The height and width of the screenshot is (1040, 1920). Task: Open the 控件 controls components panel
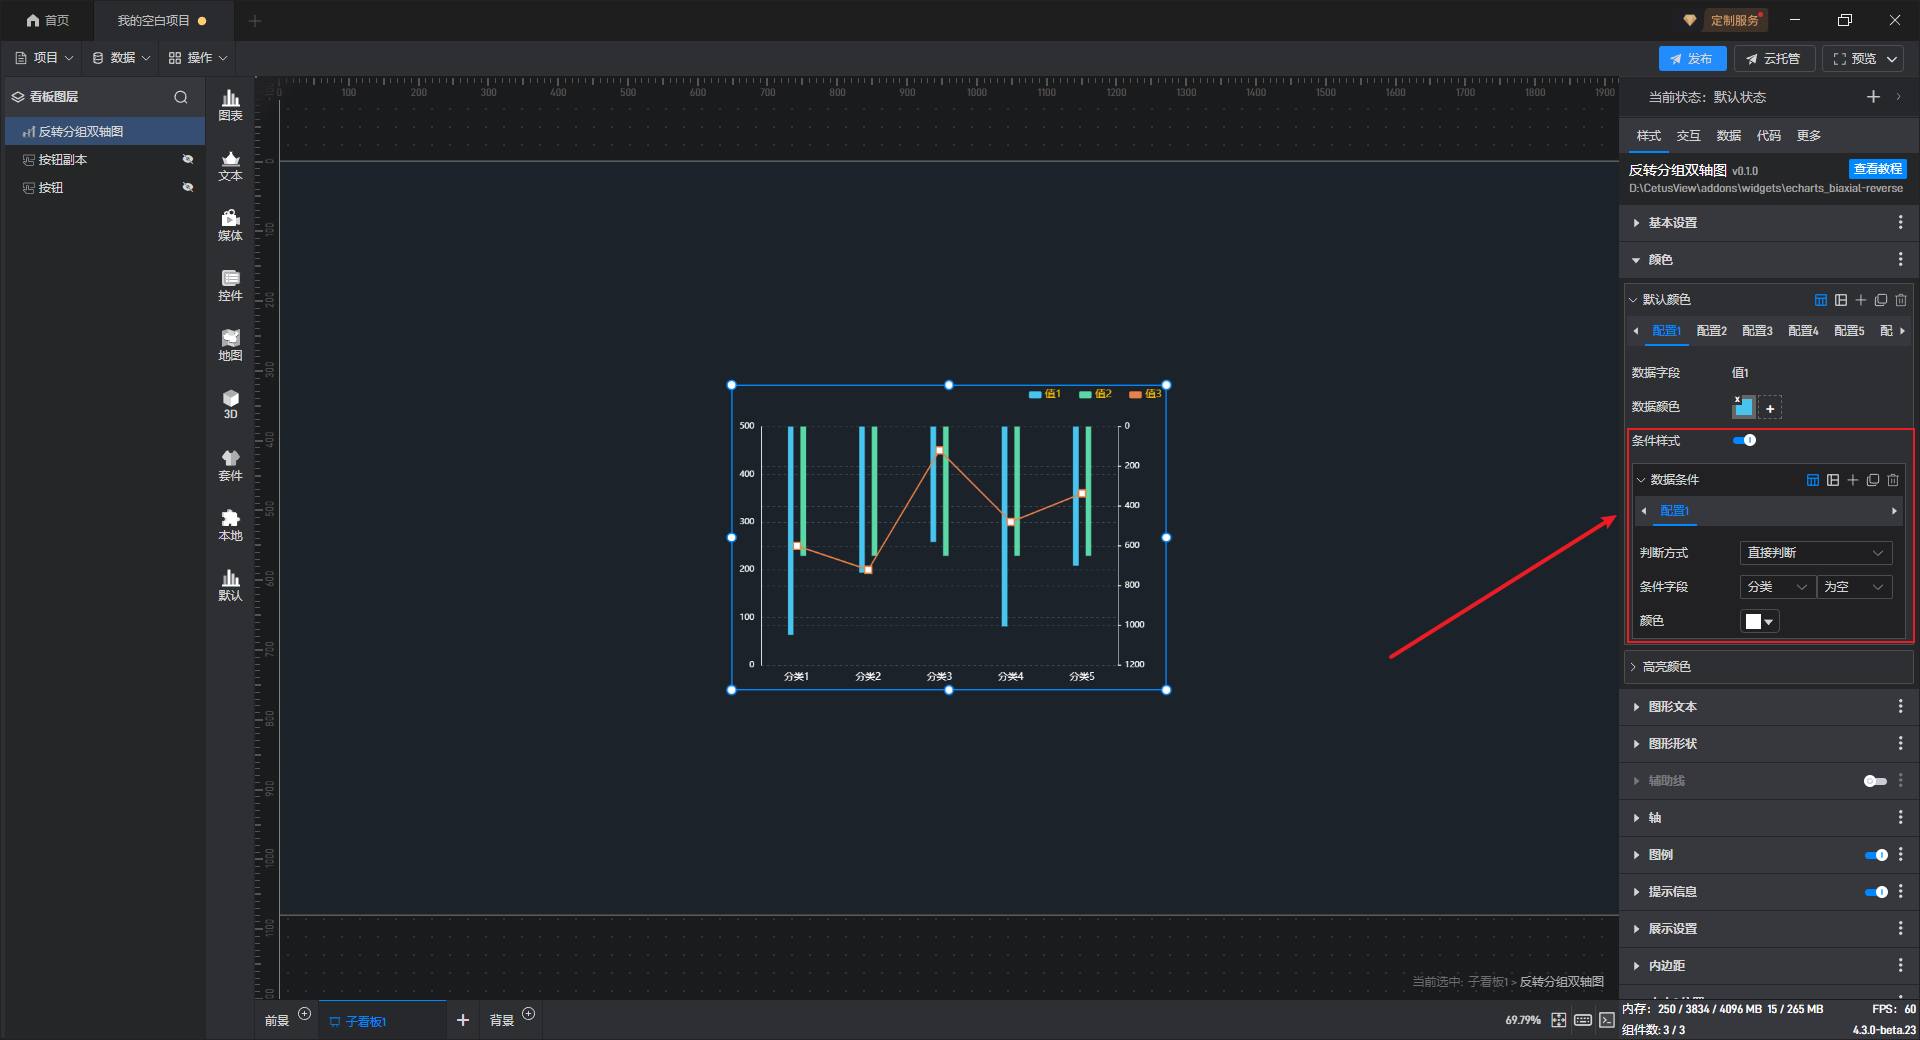[x=230, y=284]
